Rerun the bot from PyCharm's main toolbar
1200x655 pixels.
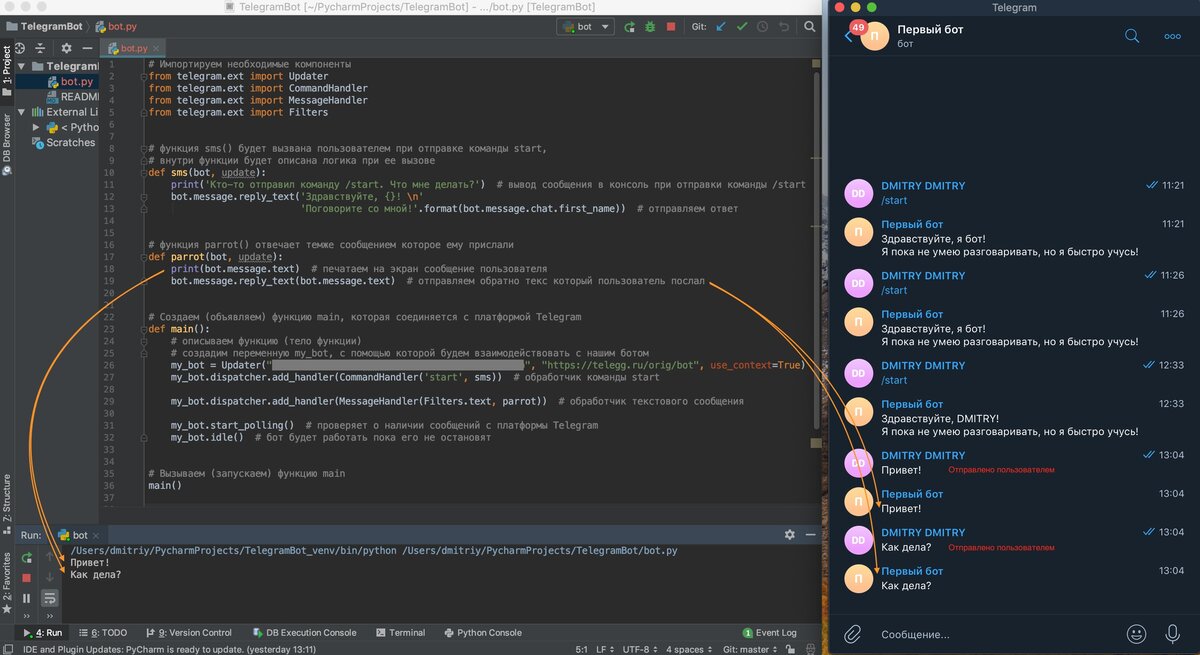coord(629,27)
